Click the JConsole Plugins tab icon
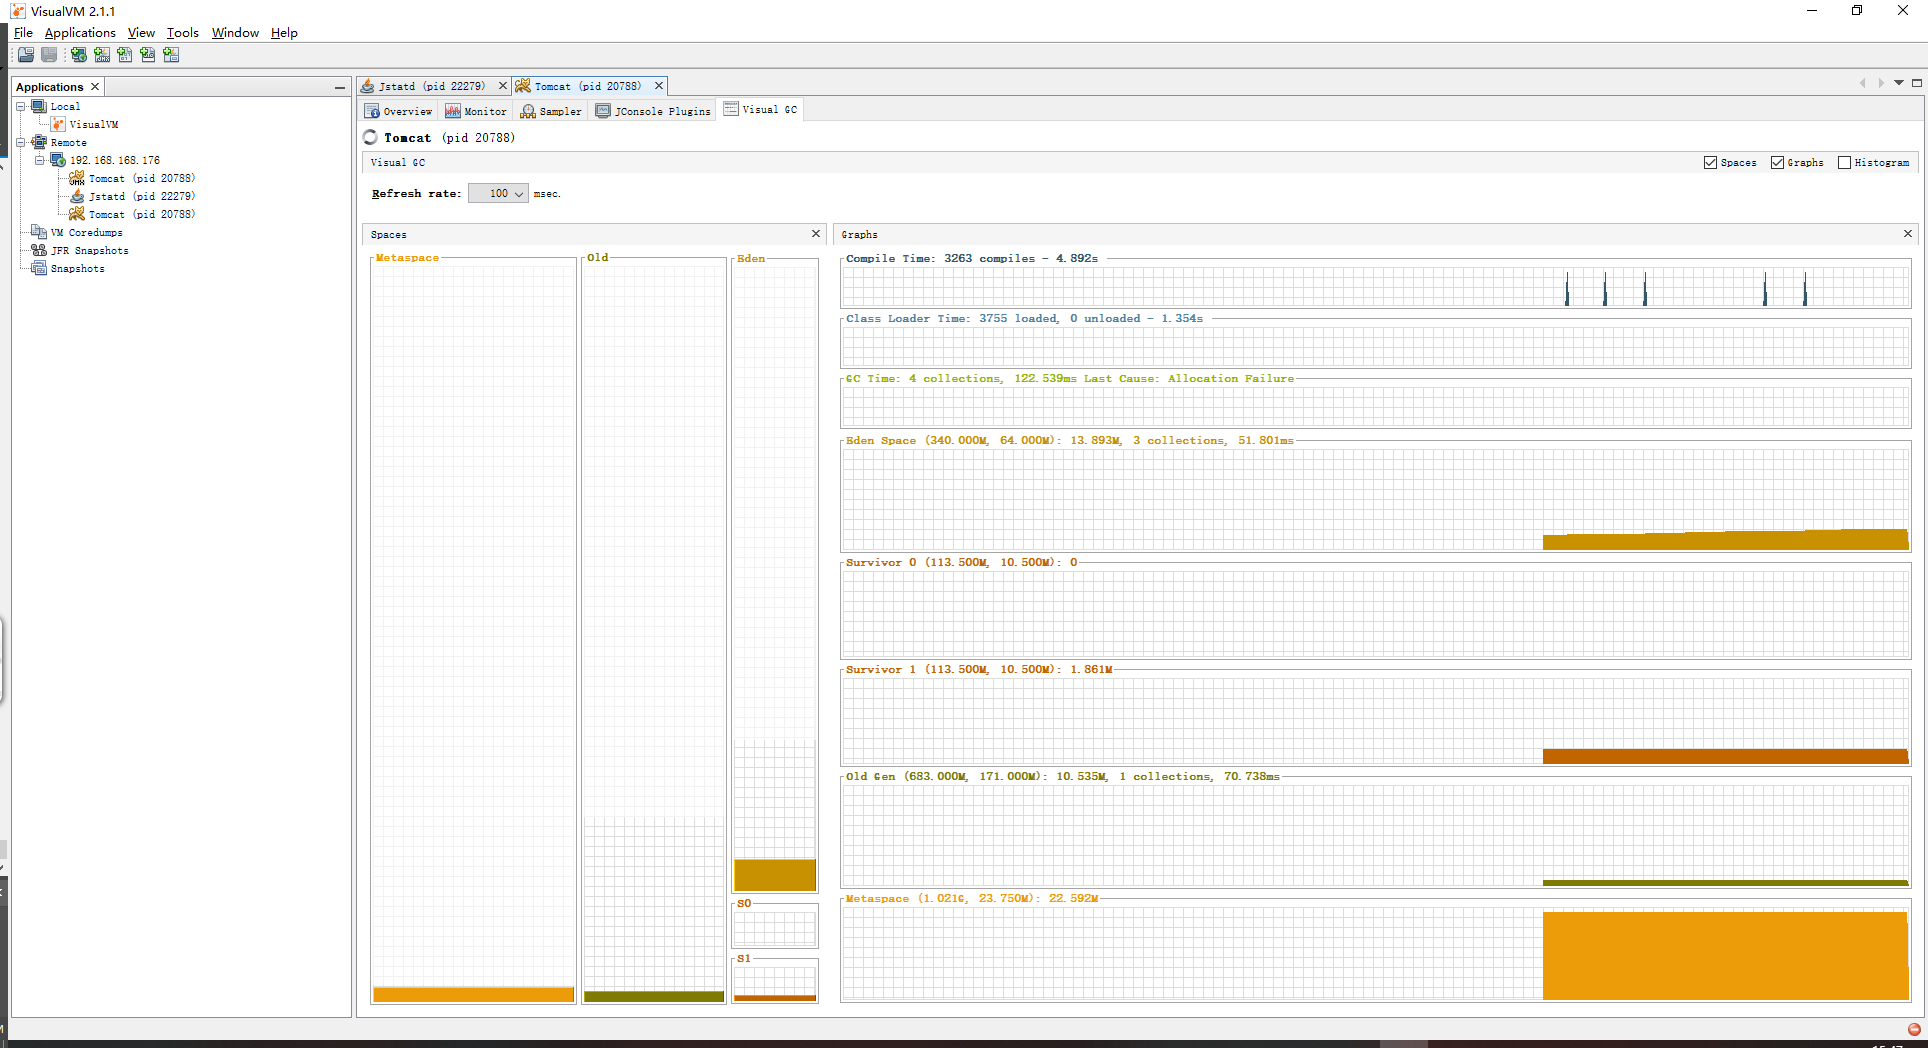 pos(603,111)
